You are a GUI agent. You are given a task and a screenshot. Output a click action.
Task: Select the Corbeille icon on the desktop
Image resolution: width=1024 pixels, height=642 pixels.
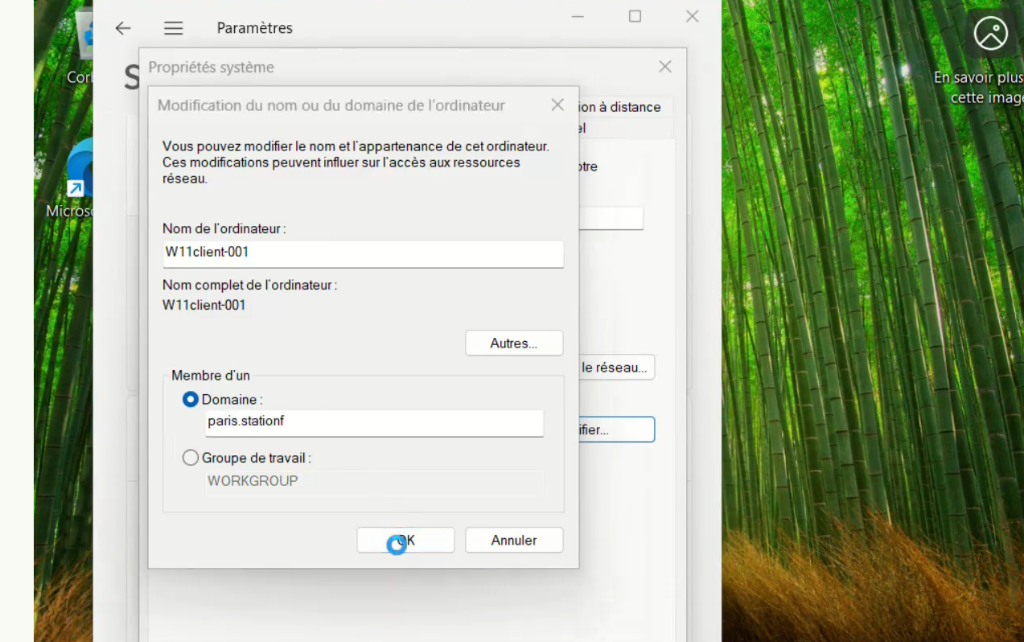(x=80, y=45)
